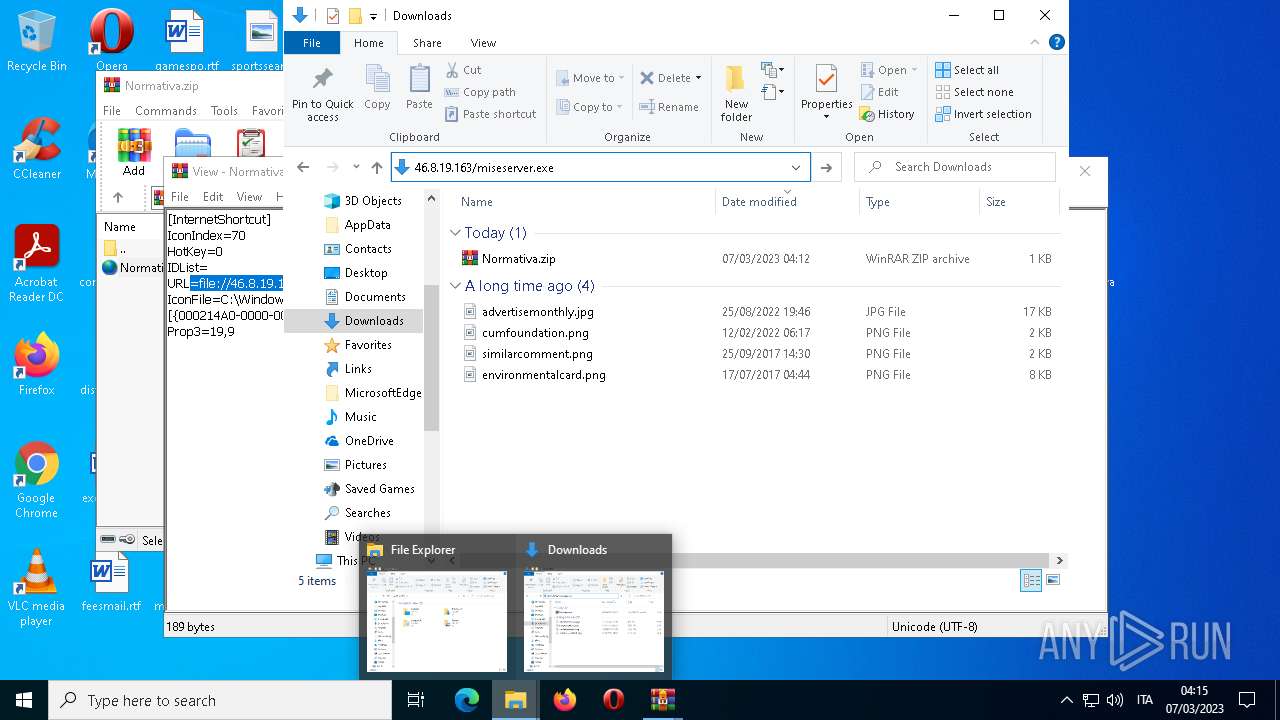Click the Search Downloads box

955,167
